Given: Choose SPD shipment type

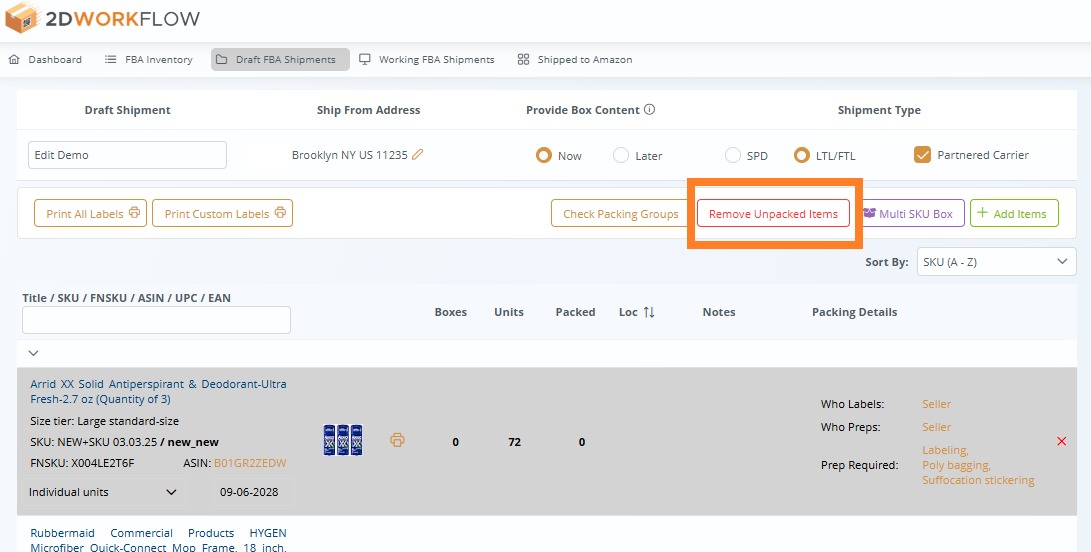Looking at the screenshot, I should click(x=733, y=155).
